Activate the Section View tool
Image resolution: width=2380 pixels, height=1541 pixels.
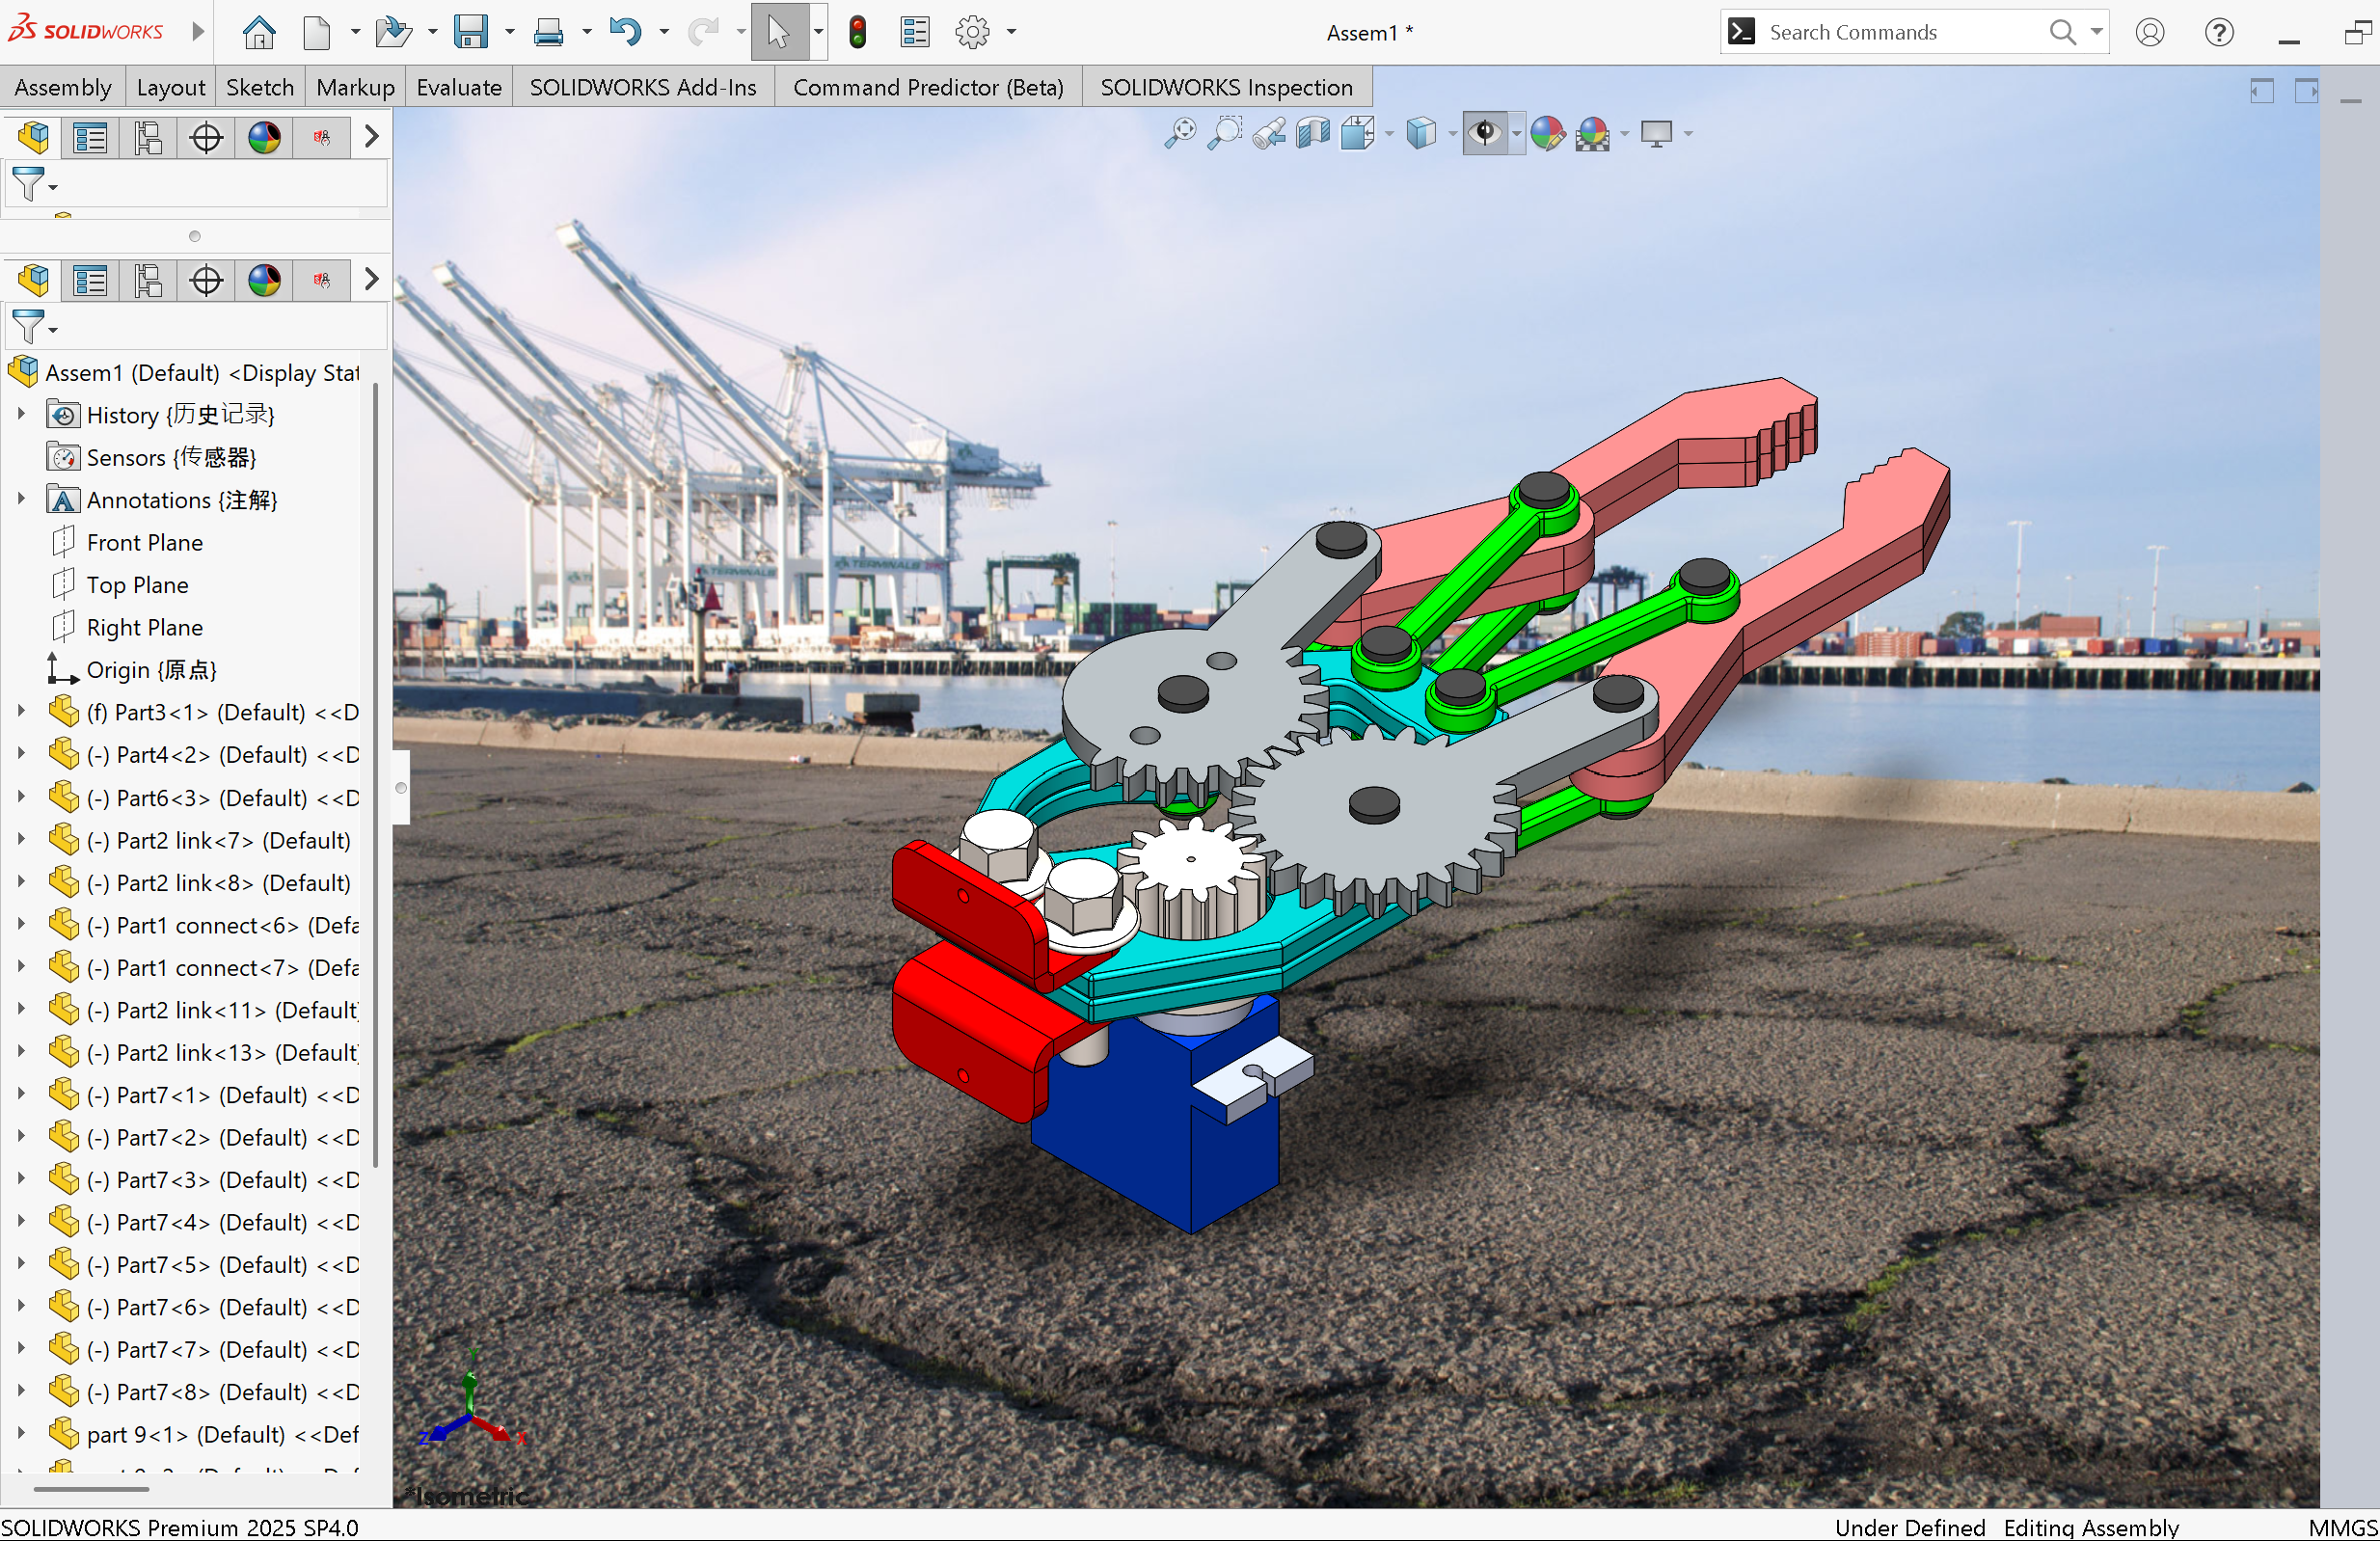1313,133
